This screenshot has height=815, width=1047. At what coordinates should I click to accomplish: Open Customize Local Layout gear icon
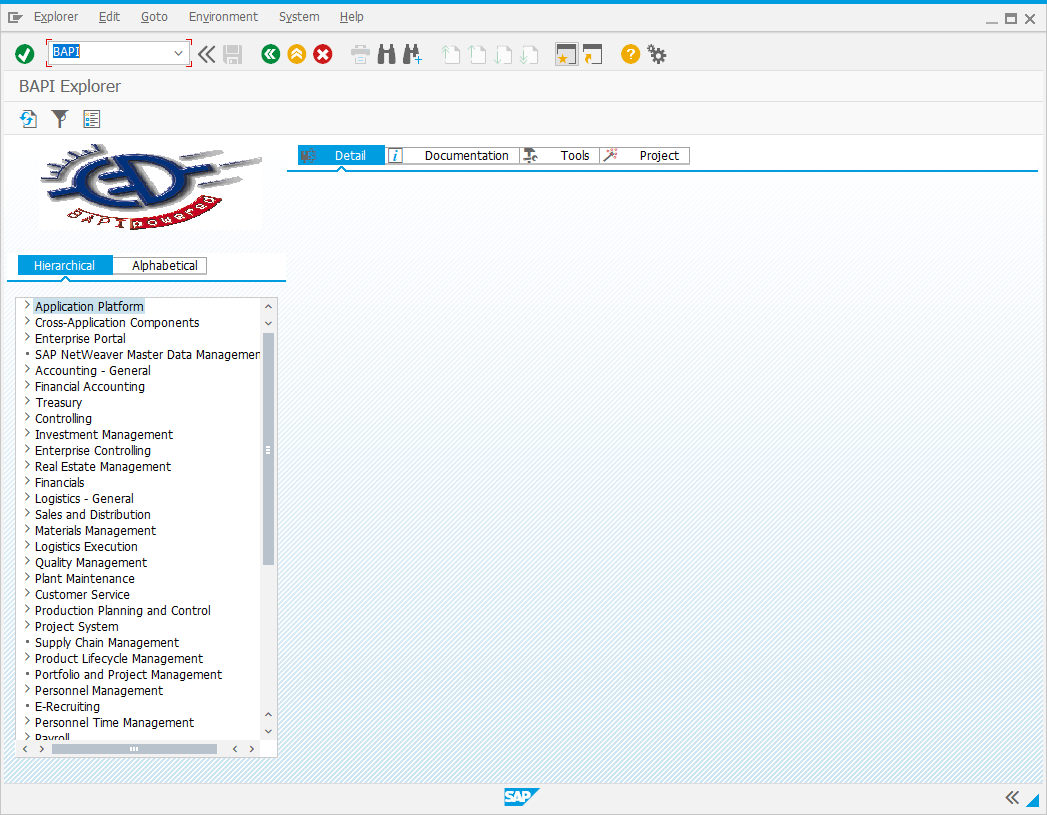(657, 54)
